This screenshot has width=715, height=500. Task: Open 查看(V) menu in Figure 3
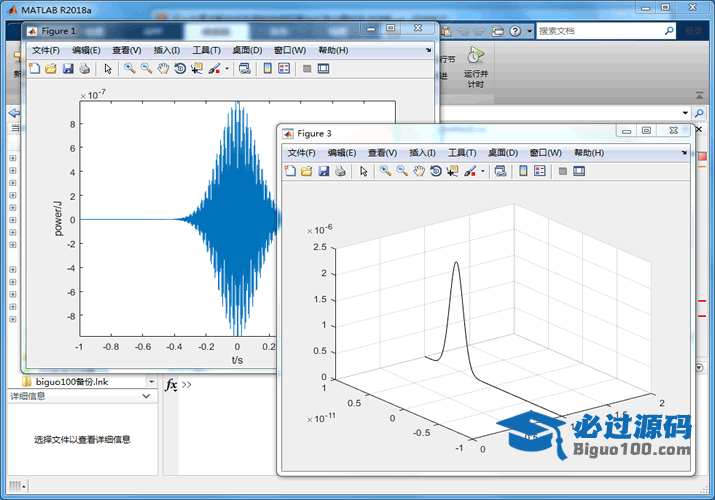tap(383, 153)
